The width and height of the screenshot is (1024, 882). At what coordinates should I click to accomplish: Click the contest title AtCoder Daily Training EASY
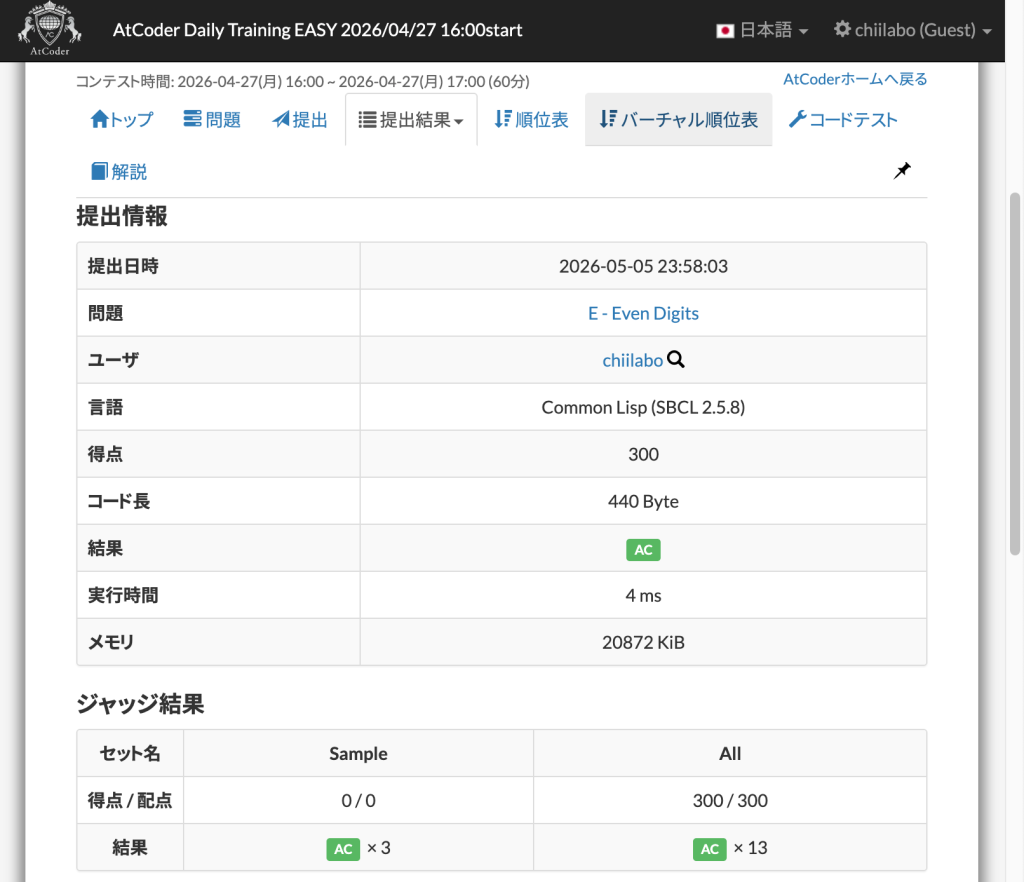point(317,30)
